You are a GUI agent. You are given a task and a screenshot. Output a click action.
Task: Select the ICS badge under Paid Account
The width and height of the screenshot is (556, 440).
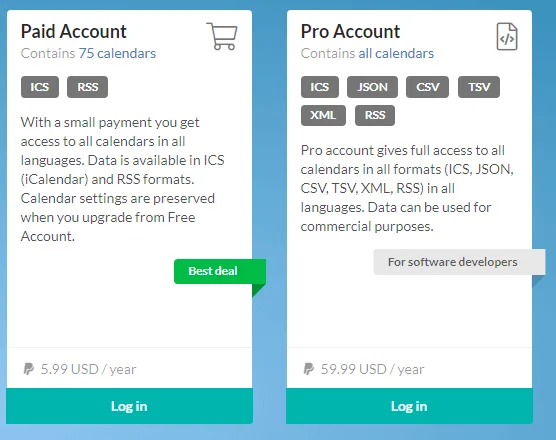(x=40, y=87)
